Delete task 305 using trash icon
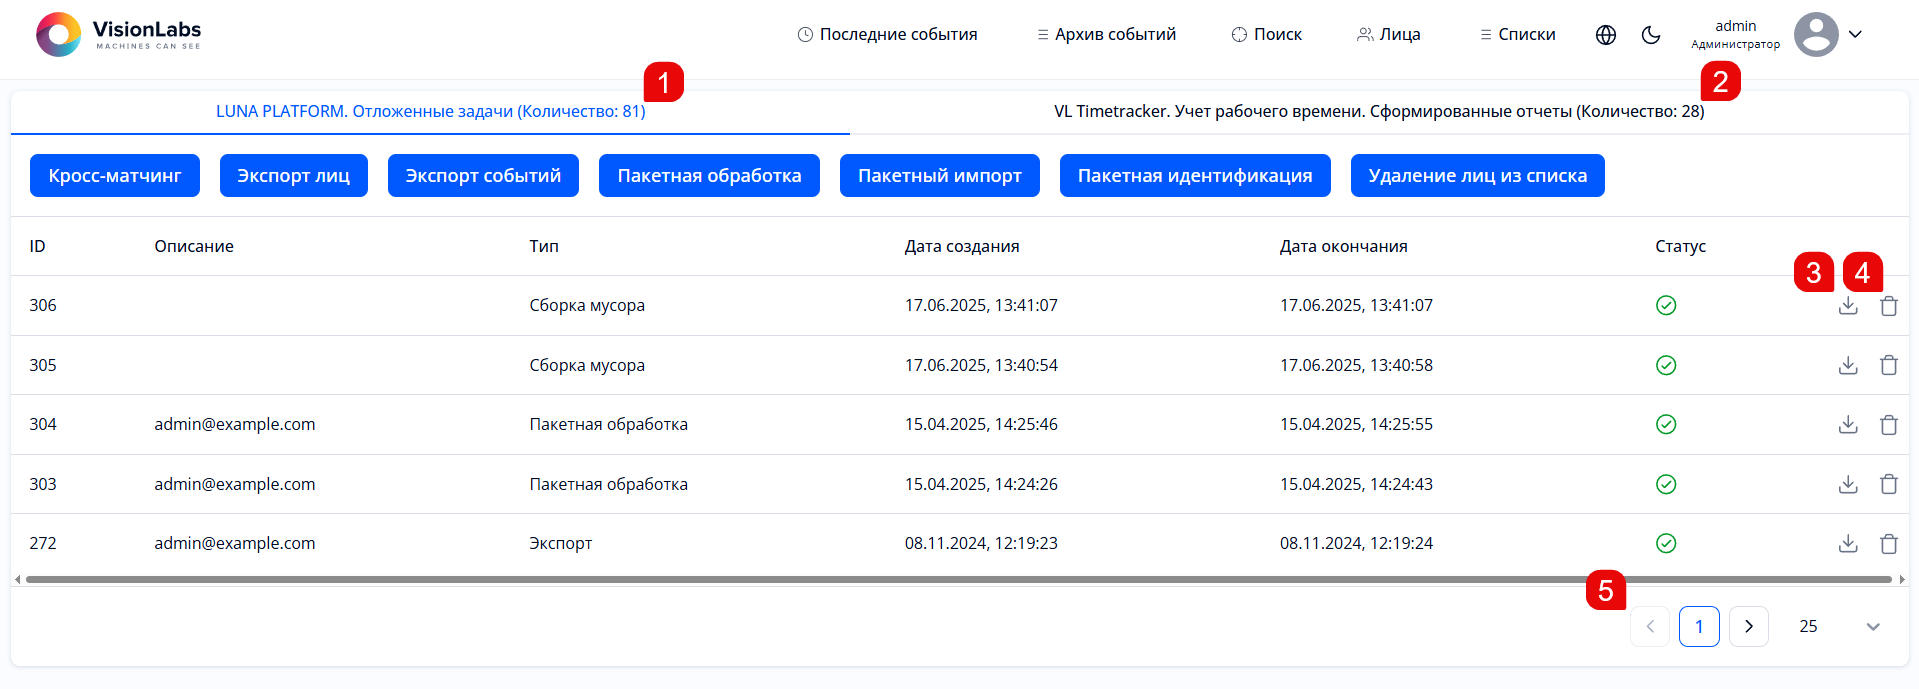 (x=1888, y=366)
